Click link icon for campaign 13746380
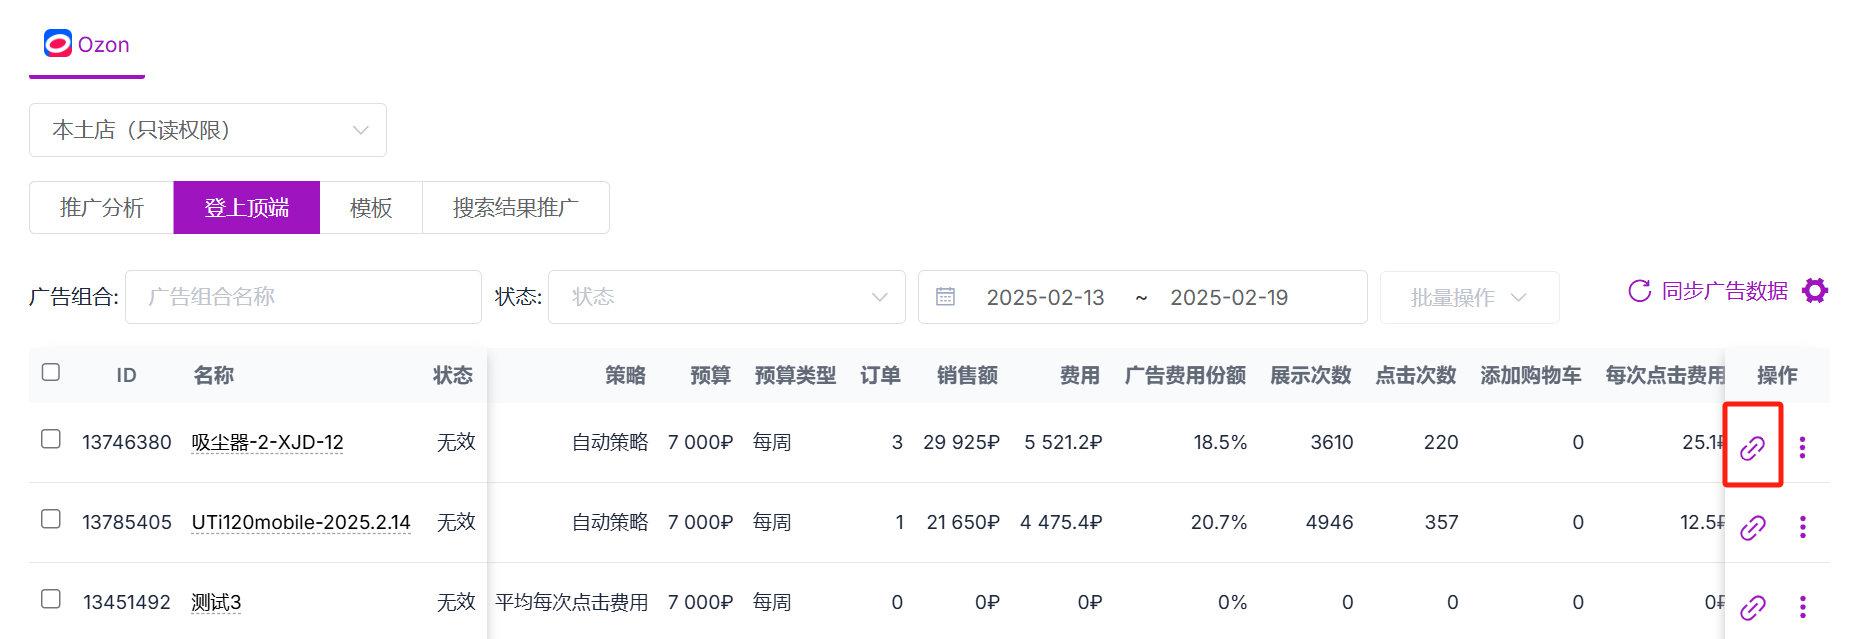1855x639 pixels. coord(1752,448)
